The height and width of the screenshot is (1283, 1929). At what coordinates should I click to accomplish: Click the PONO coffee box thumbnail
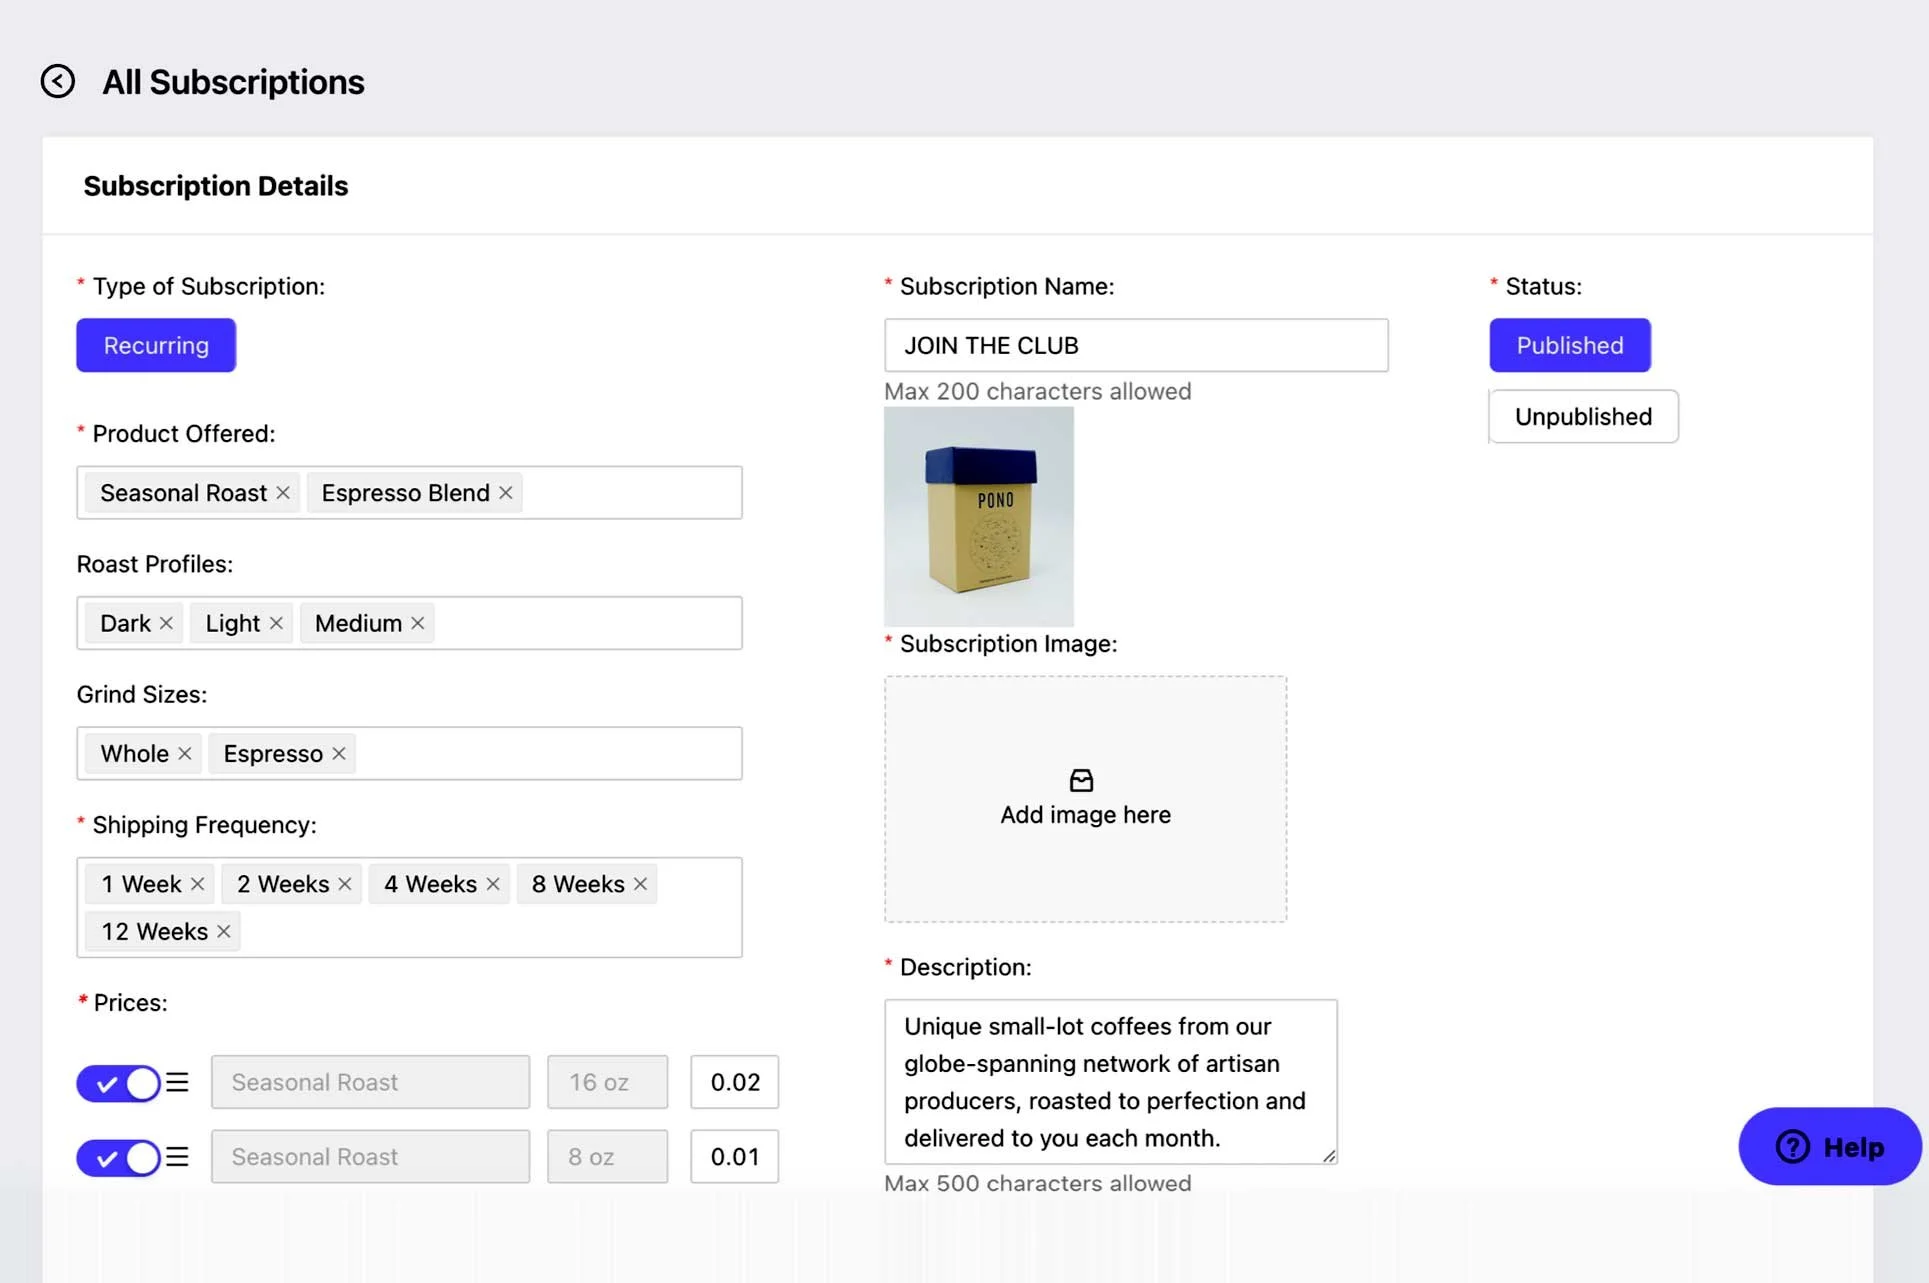(x=978, y=517)
